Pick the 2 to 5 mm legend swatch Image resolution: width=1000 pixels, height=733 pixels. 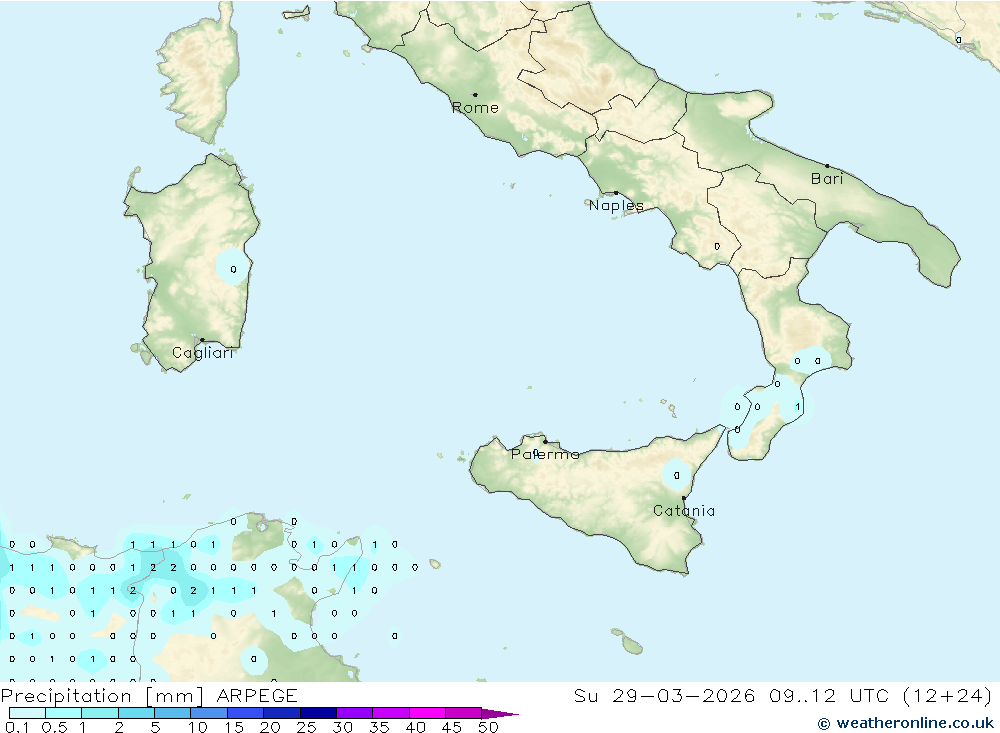[x=136, y=713]
